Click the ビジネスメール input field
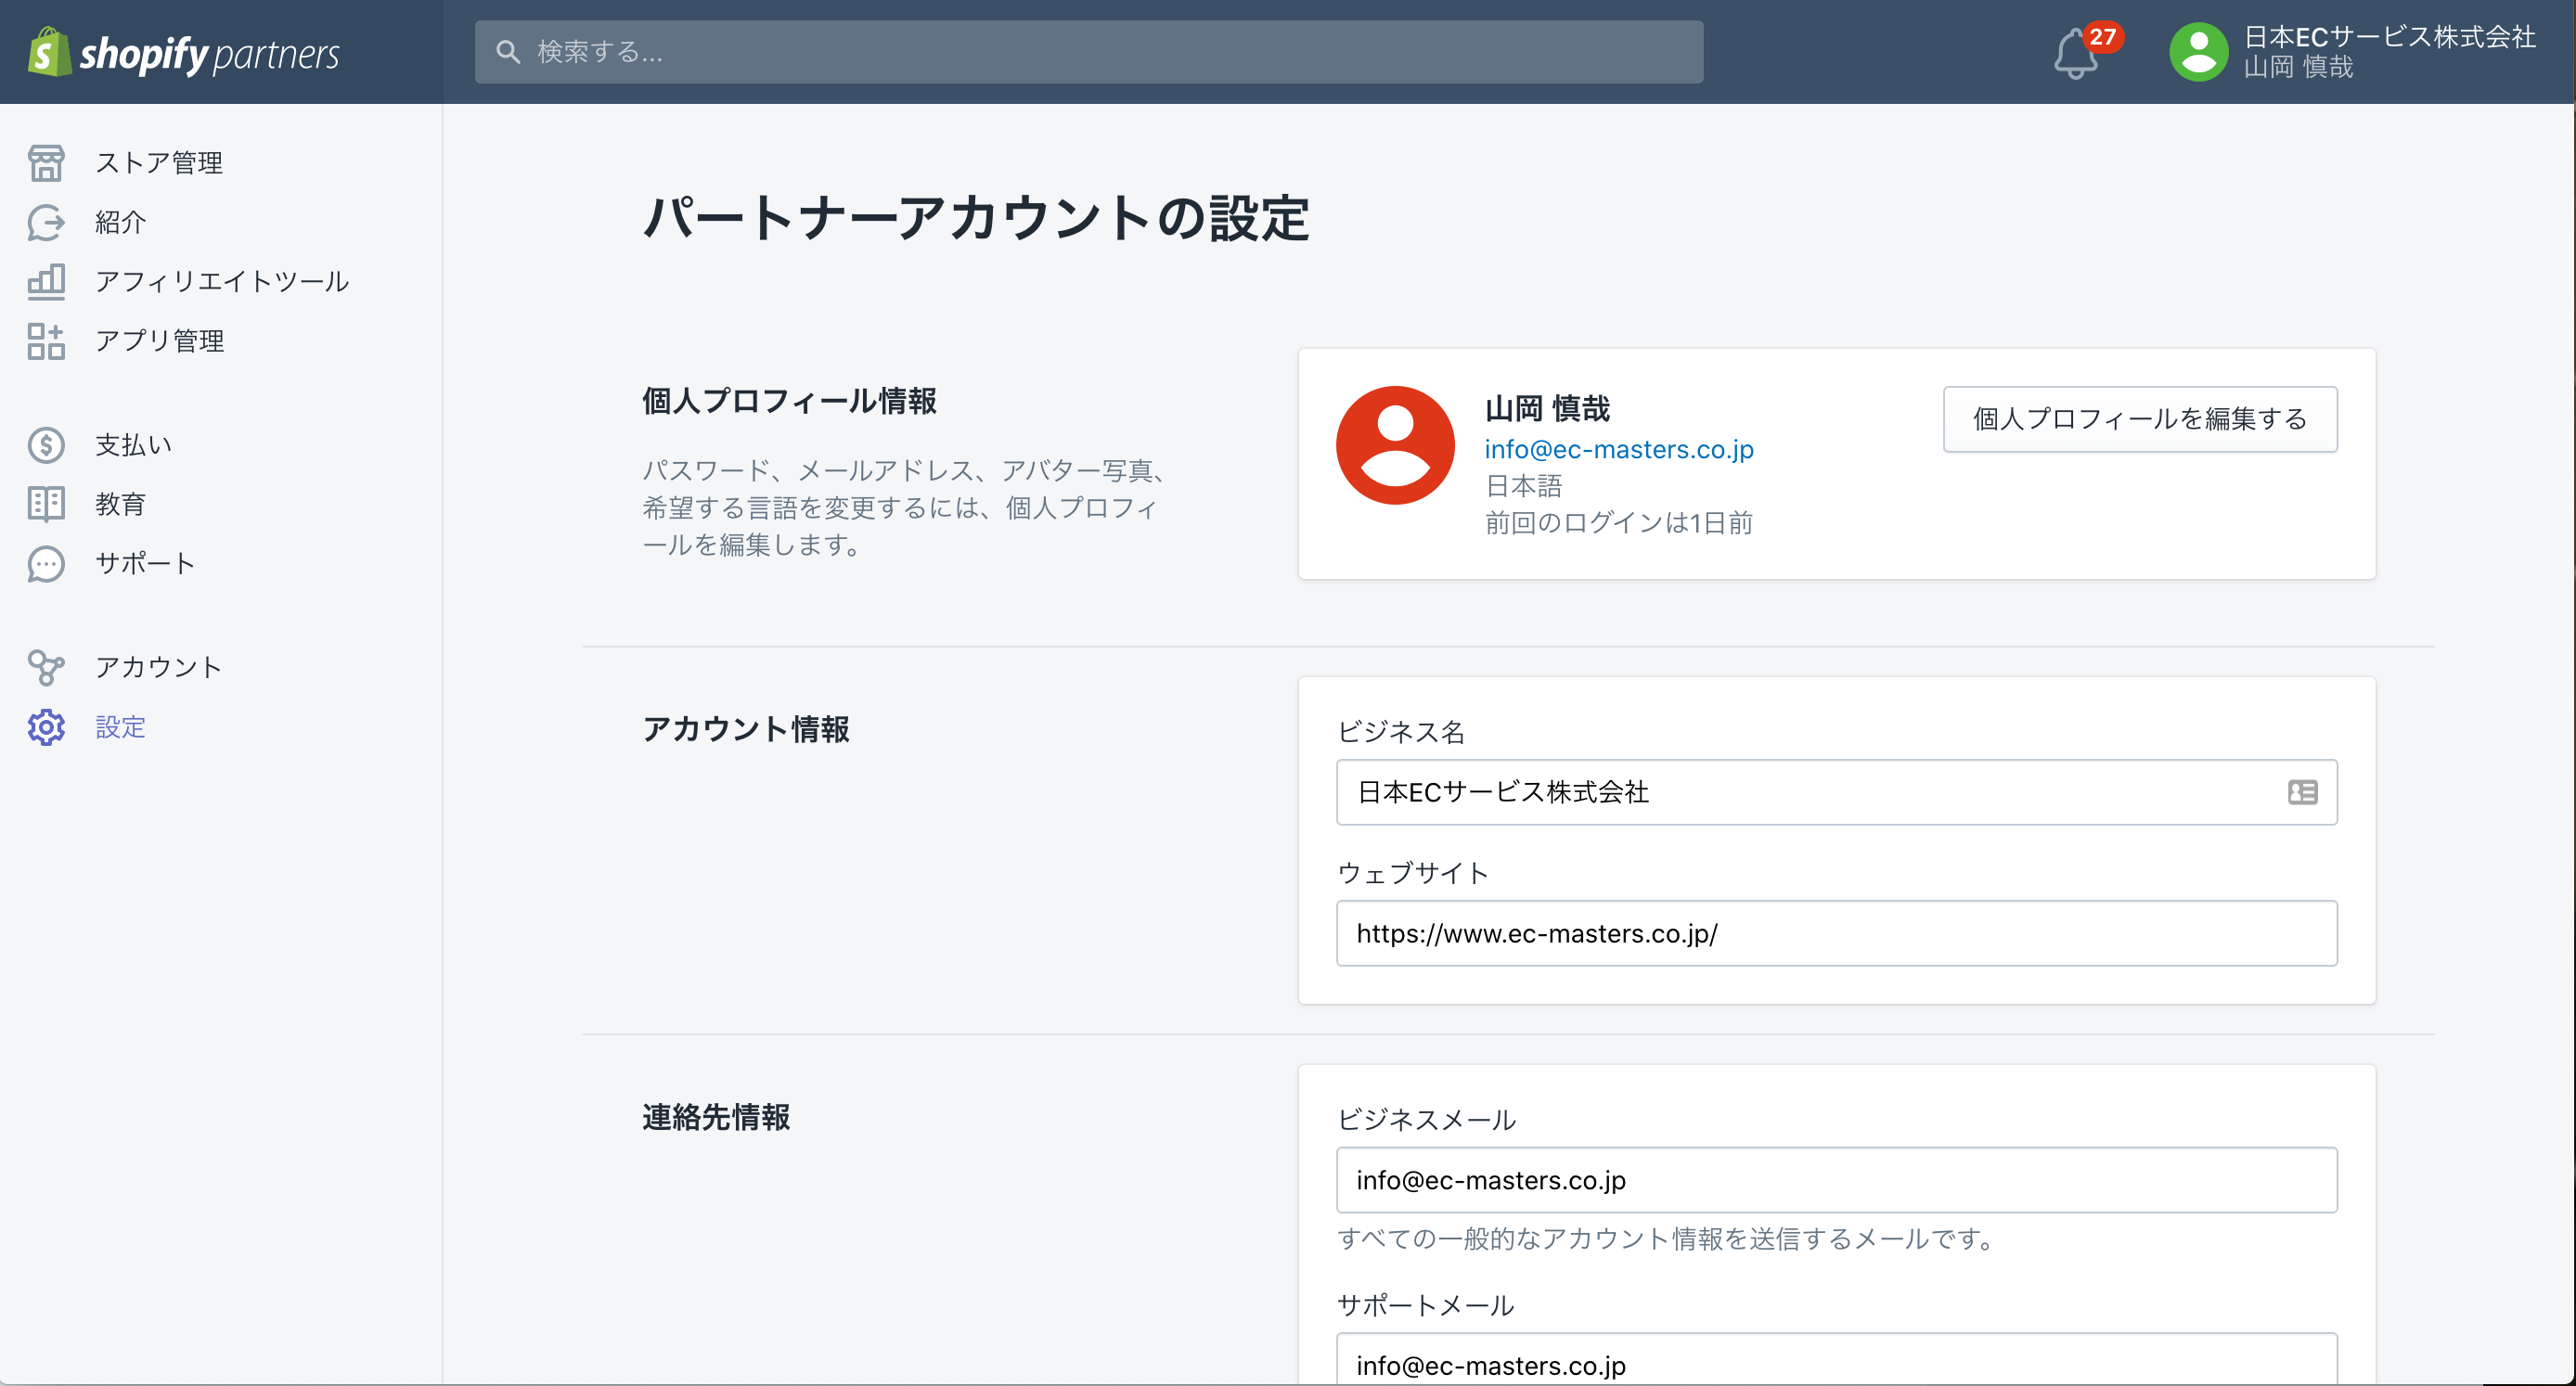The width and height of the screenshot is (2576, 1386). click(x=1836, y=1180)
